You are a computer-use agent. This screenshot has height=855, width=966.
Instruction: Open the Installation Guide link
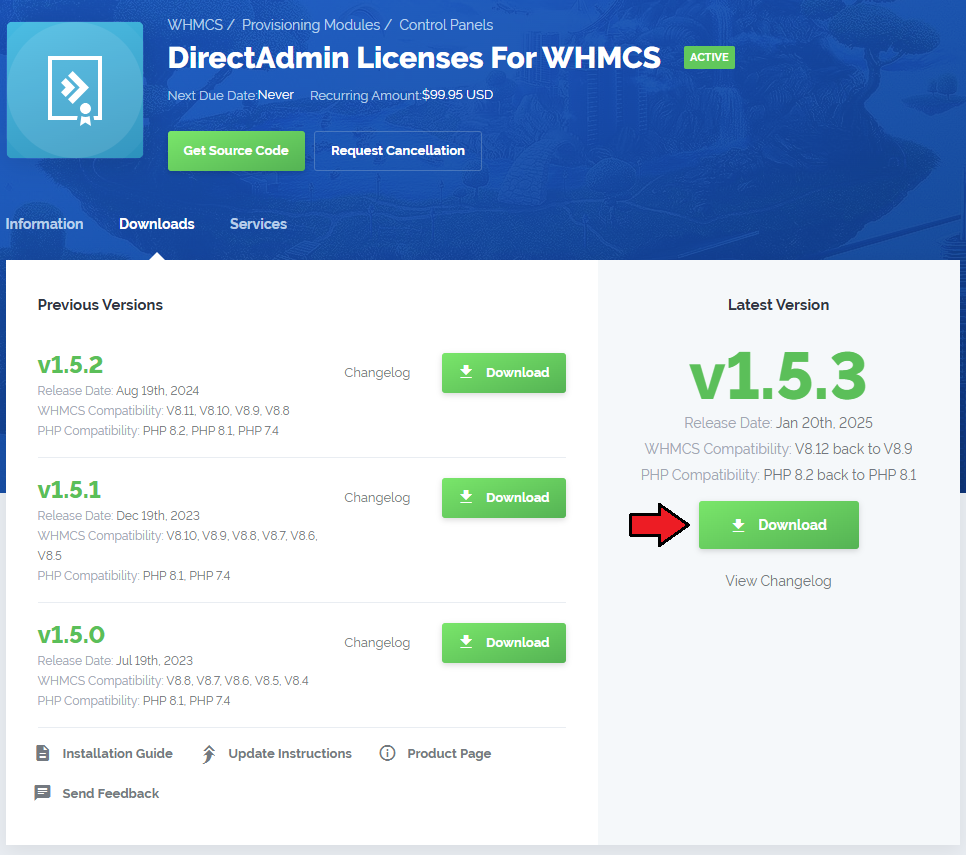[x=117, y=753]
